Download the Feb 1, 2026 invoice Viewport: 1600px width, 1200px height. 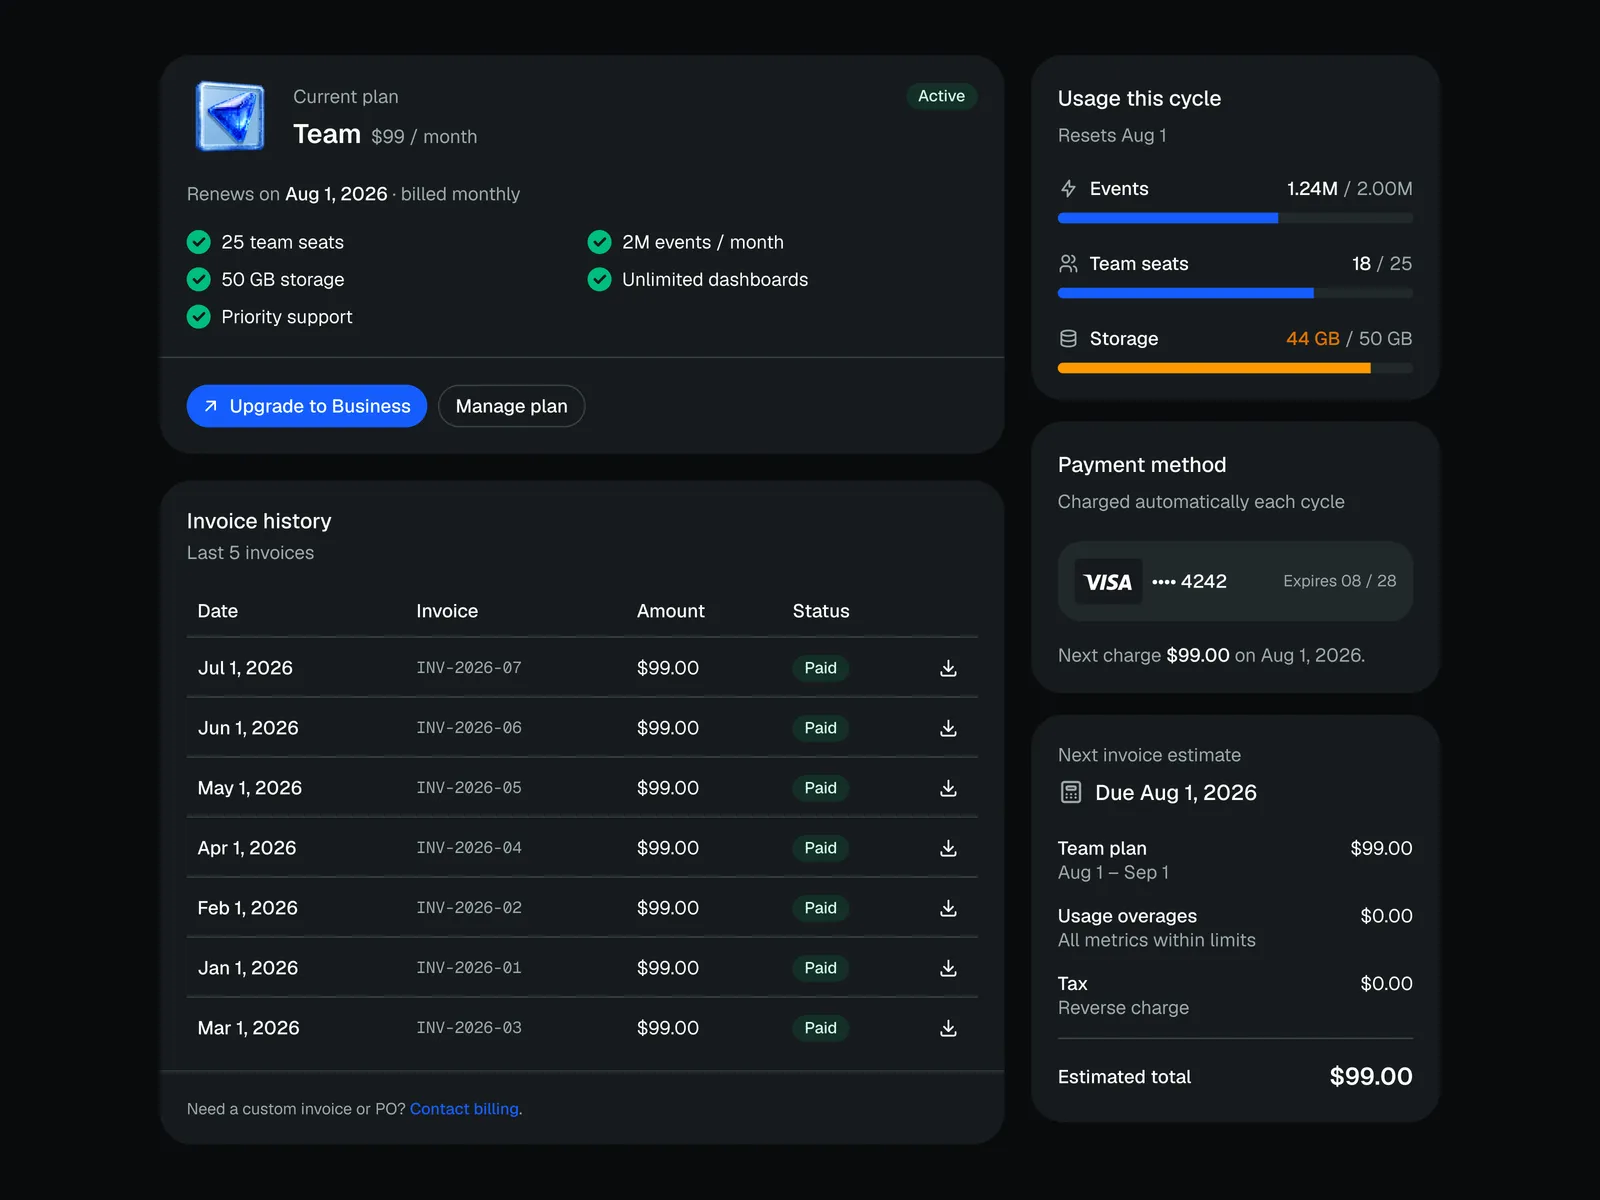tap(948, 908)
